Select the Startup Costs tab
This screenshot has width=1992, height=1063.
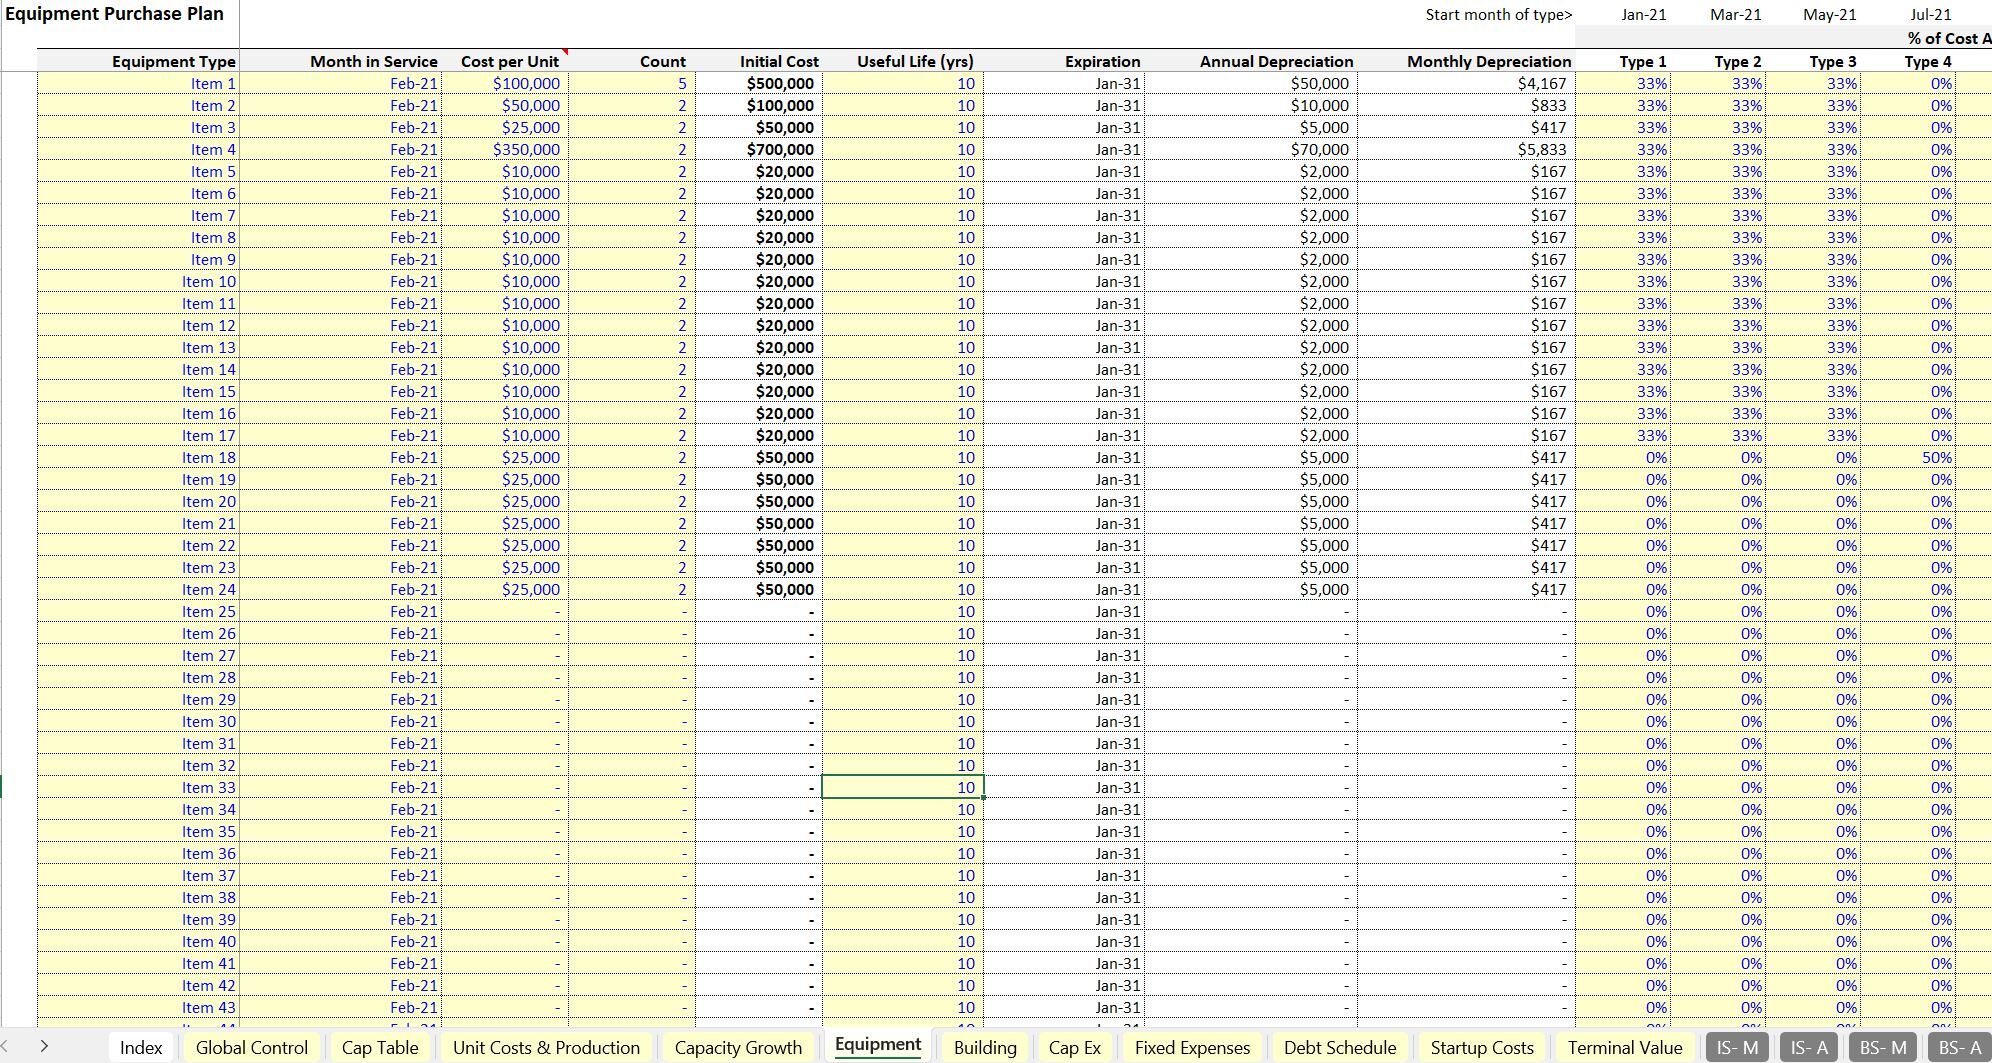(x=1482, y=1047)
